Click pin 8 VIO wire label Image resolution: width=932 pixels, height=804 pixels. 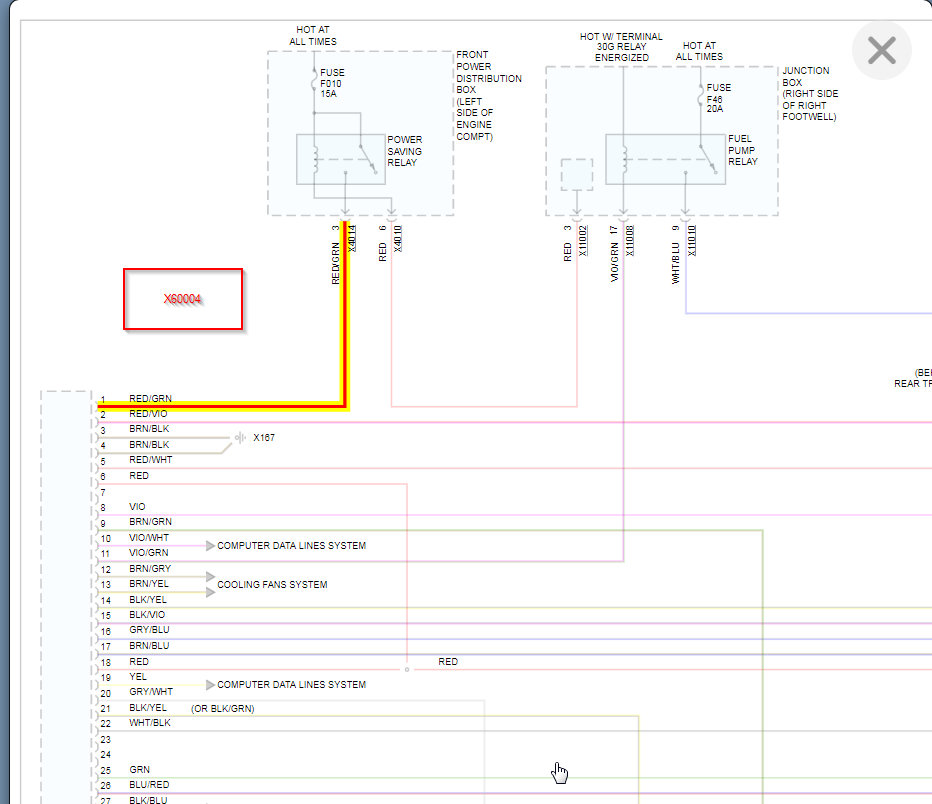(137, 506)
